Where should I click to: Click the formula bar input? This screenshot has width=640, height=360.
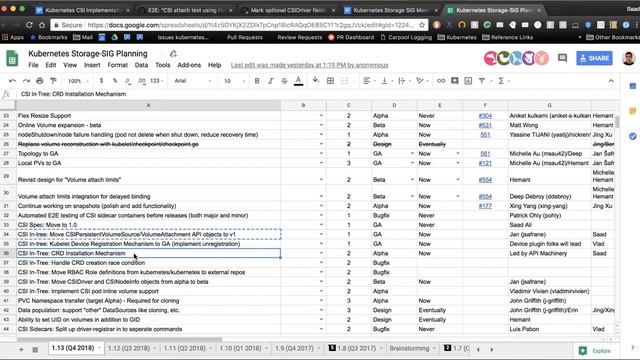(318, 94)
